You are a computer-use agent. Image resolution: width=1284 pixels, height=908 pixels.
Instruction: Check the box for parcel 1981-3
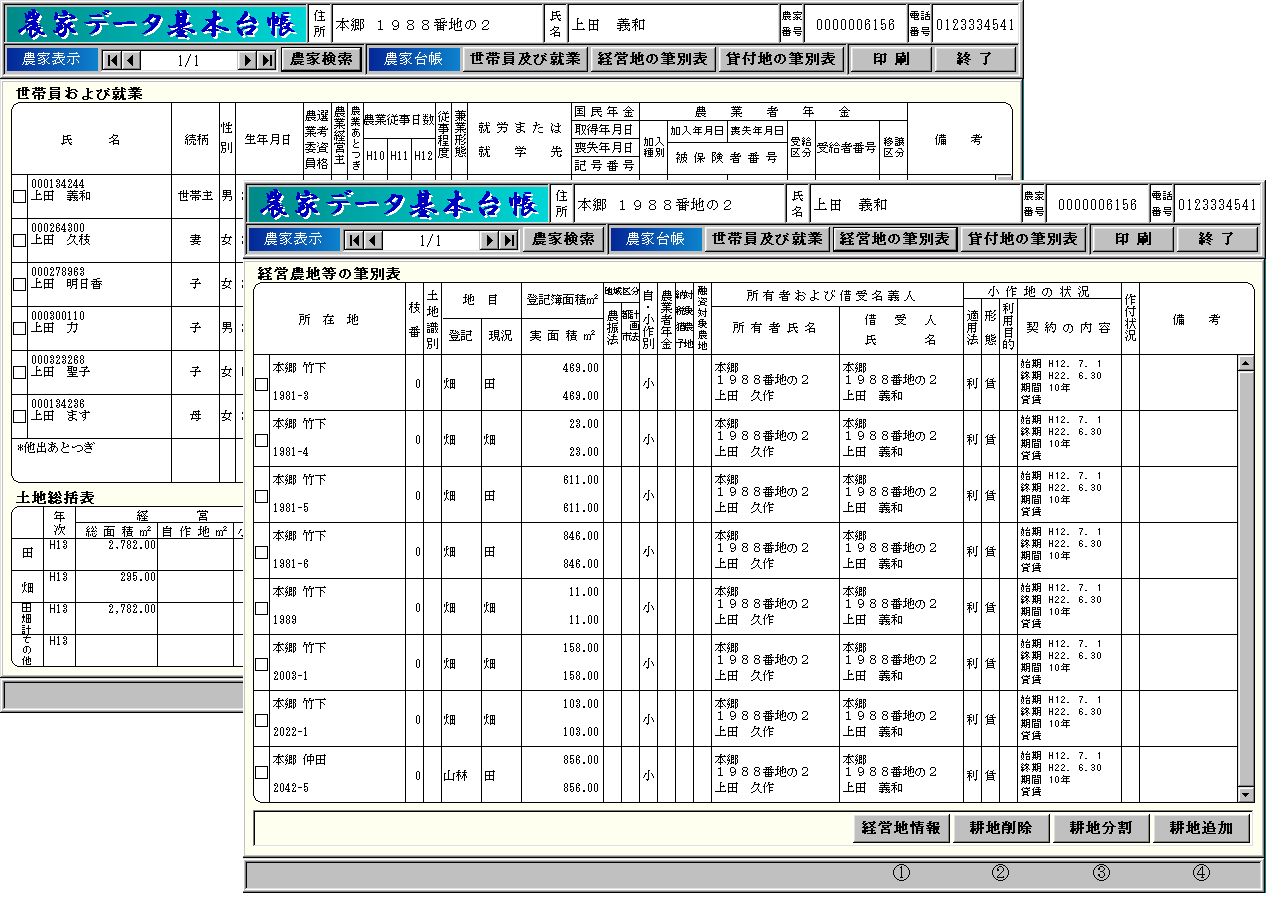point(261,384)
